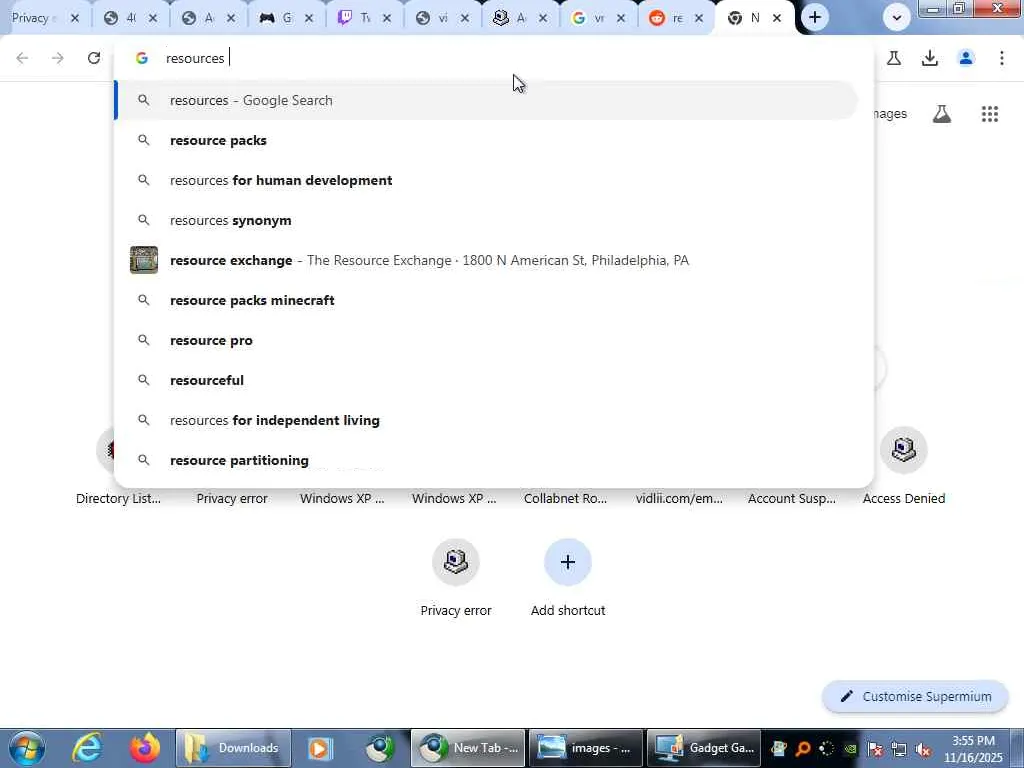Click the muted volume tray icon
Screen dimensions: 1024x768
pyautogui.click(x=923, y=750)
